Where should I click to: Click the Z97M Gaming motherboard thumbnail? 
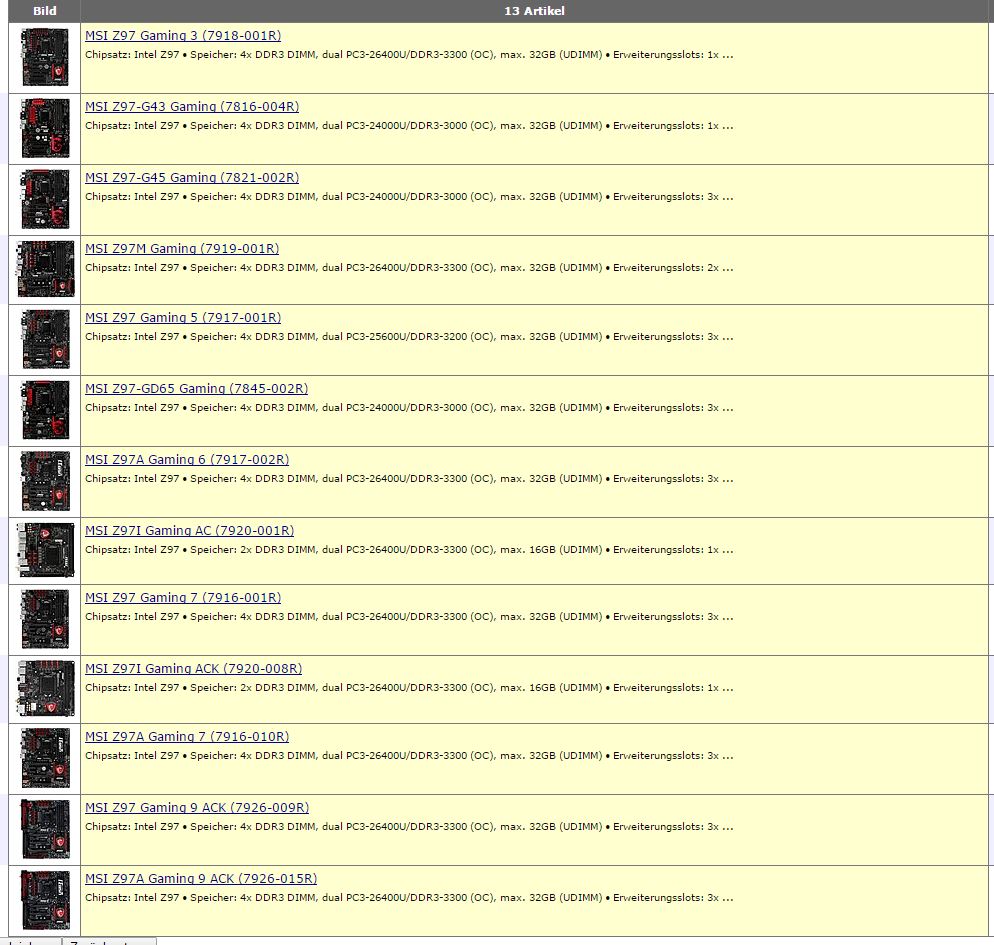45,269
